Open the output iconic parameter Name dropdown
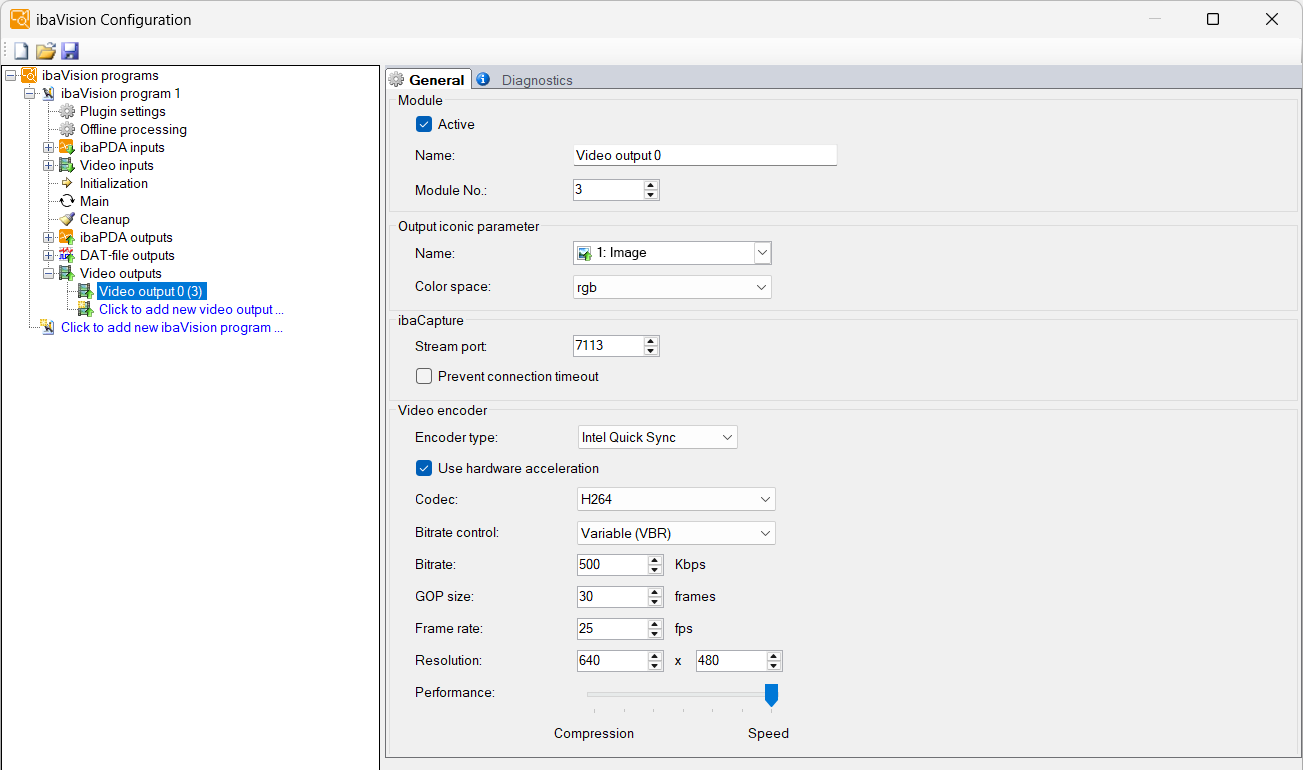The height and width of the screenshot is (770, 1303). pyautogui.click(x=762, y=253)
